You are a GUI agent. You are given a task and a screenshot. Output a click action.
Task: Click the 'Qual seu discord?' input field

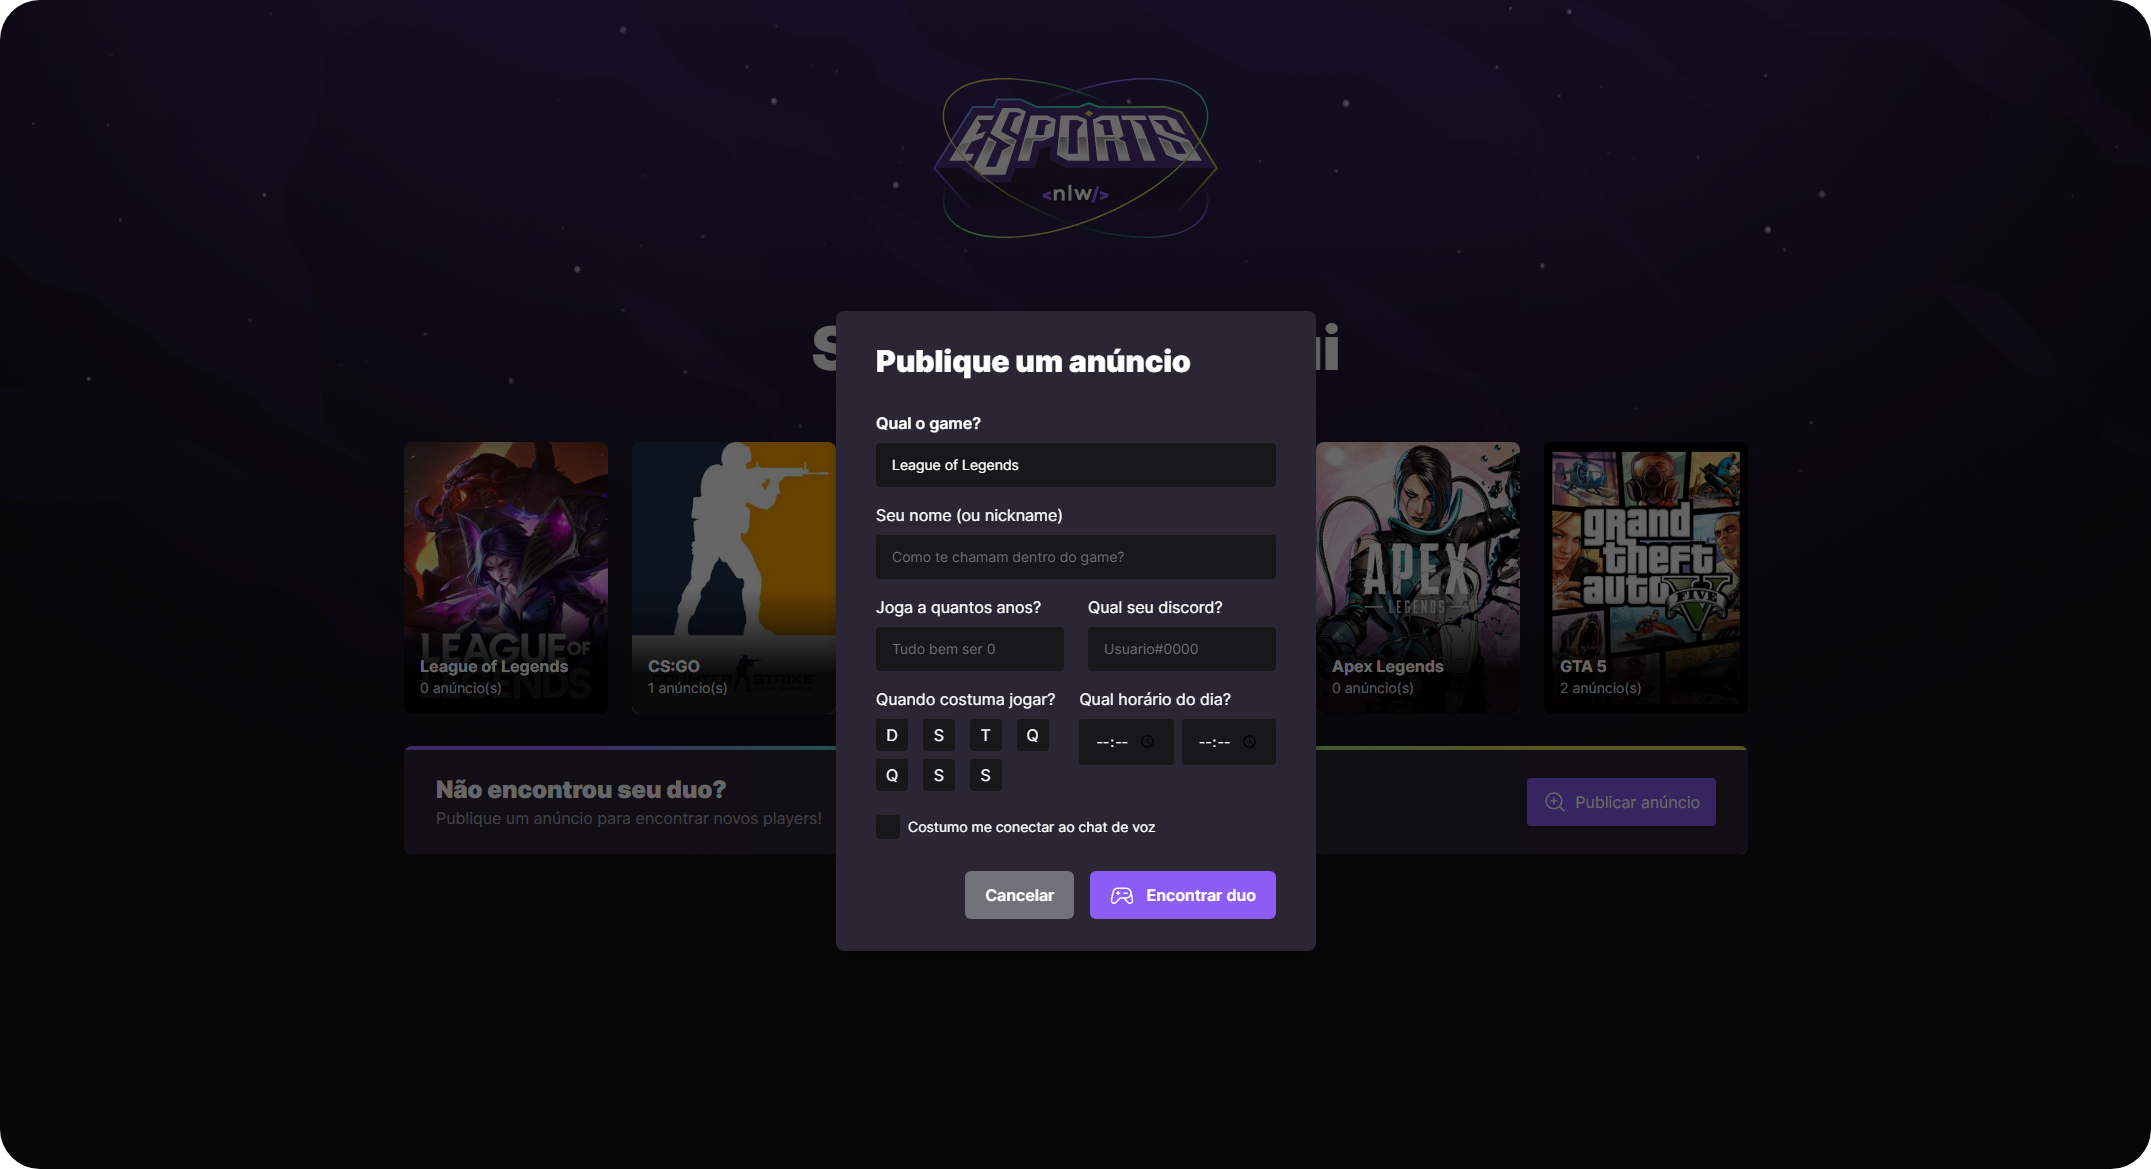(1181, 649)
